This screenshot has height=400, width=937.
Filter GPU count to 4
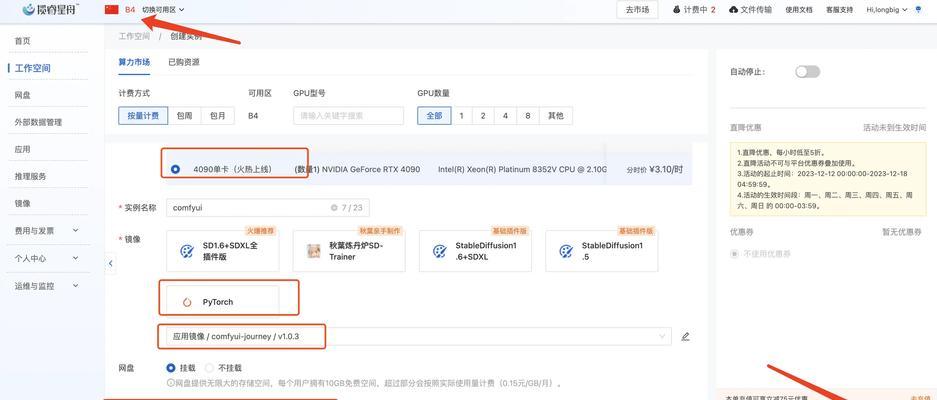[x=505, y=116]
